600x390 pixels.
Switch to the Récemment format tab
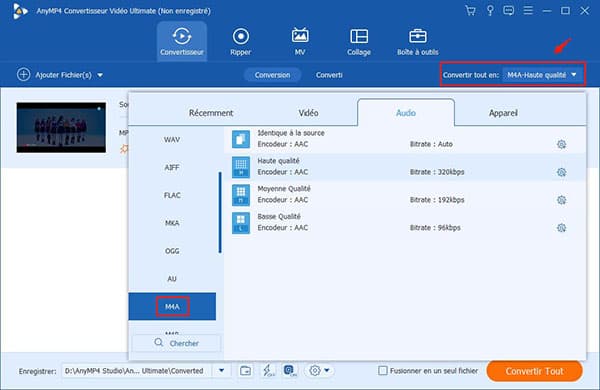(211, 113)
